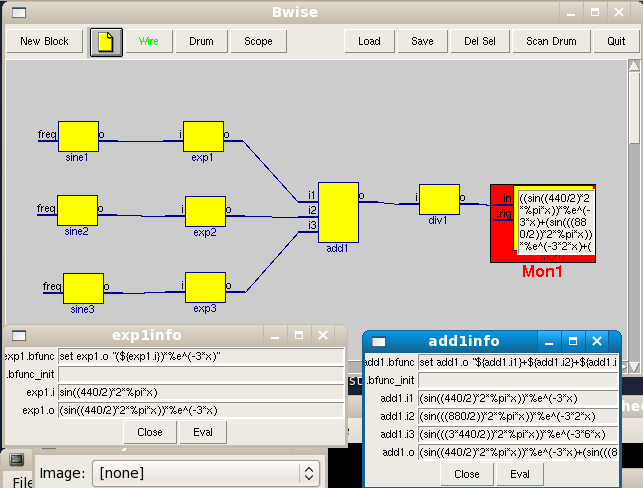Click the 'in' pin on Mon1
The image size is (643, 488).
507,198
